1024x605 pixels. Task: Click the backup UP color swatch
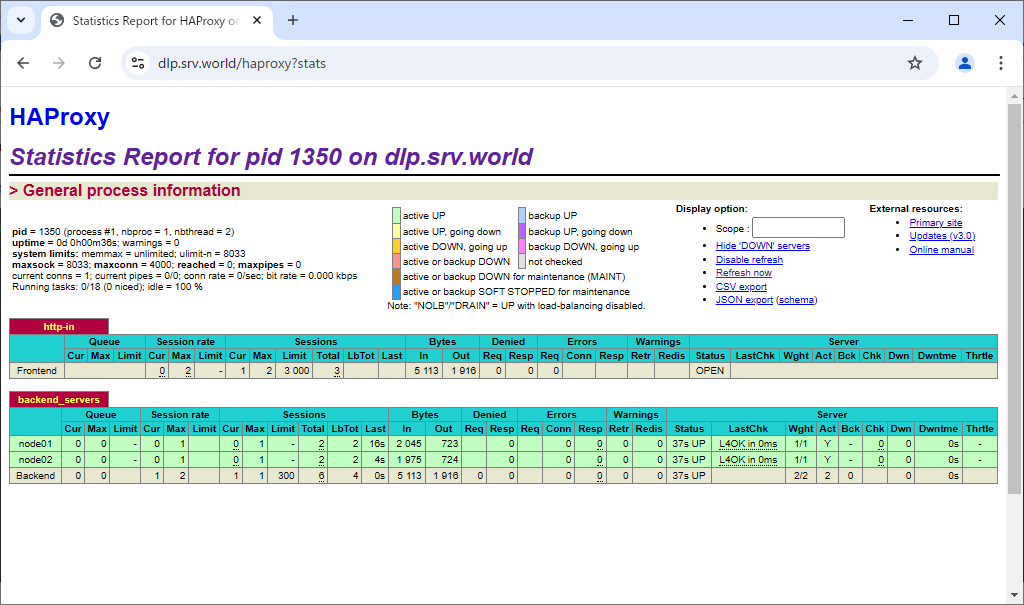(522, 216)
